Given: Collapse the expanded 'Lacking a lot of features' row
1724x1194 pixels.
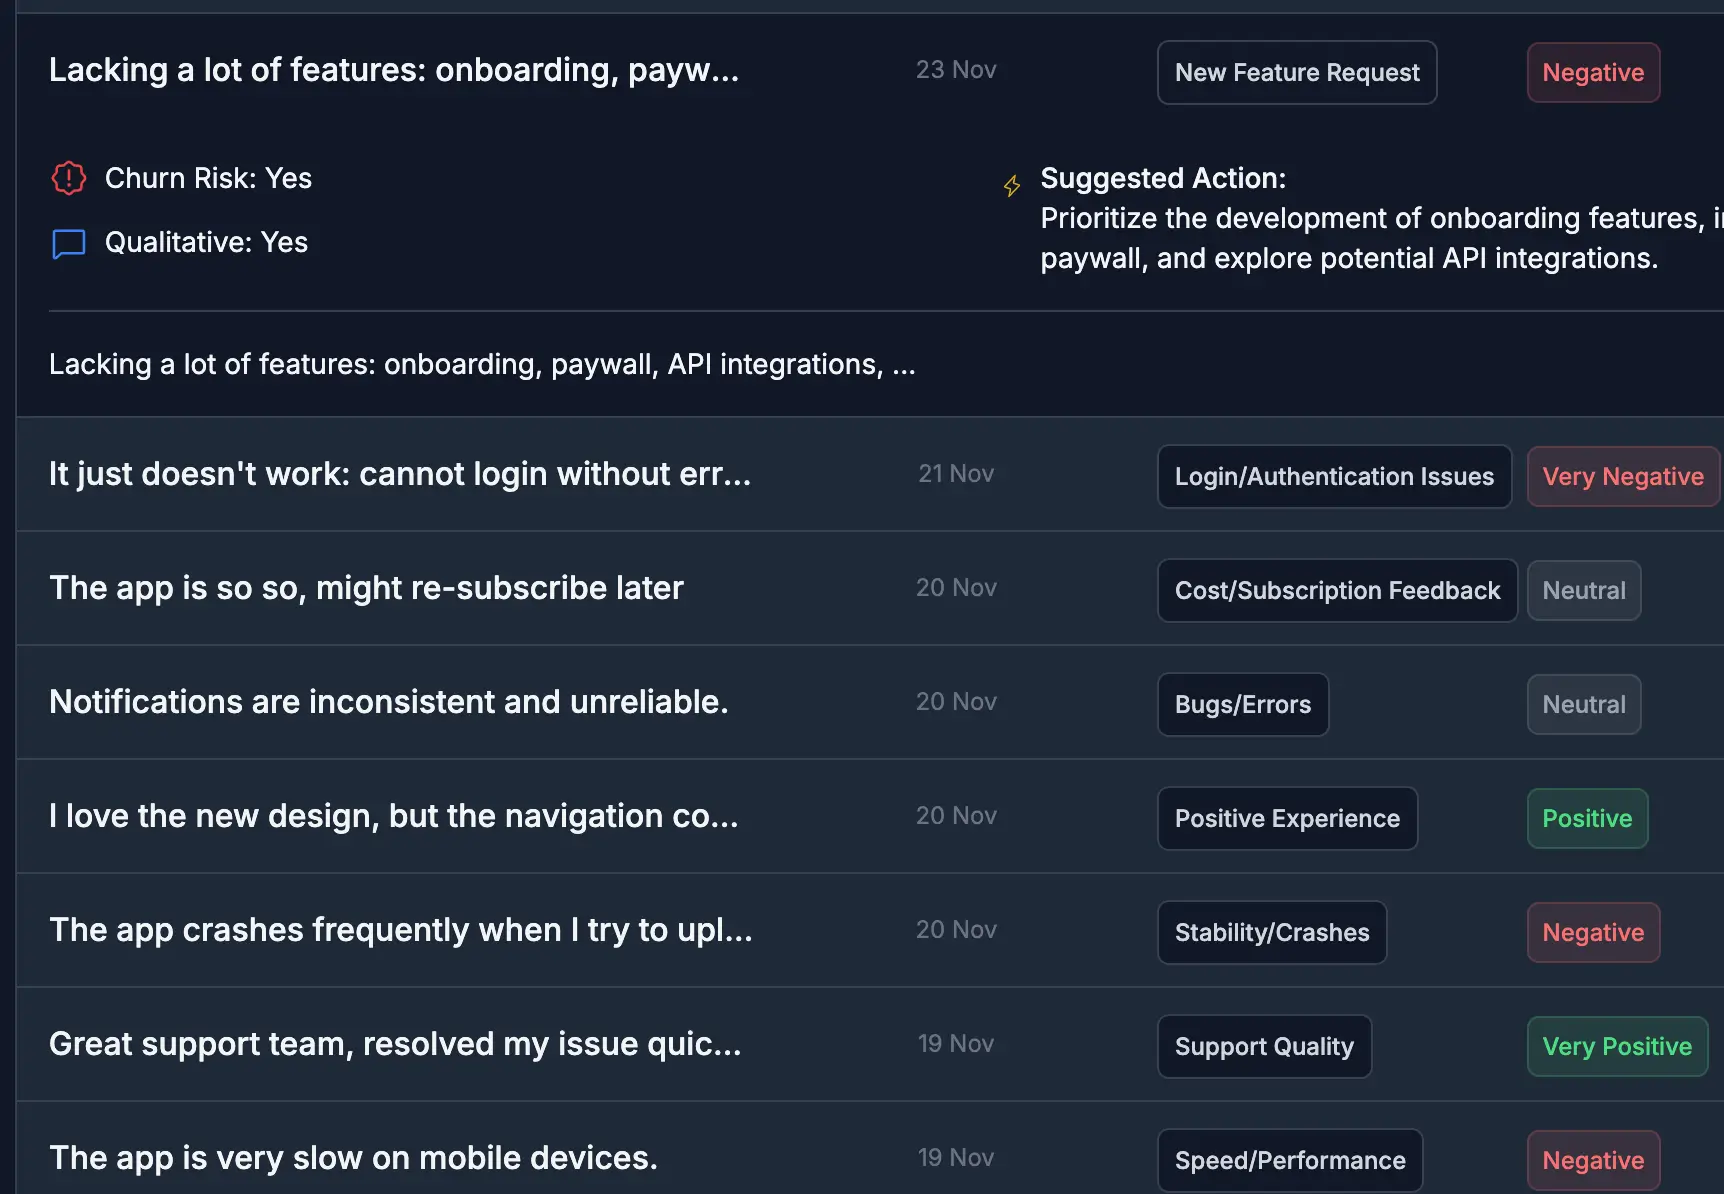Looking at the screenshot, I should coord(394,71).
